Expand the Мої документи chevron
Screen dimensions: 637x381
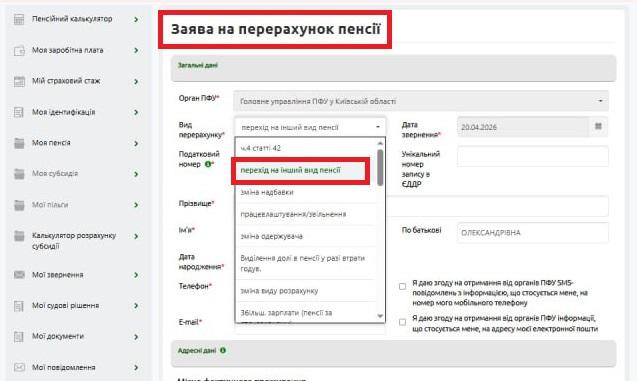click(136, 337)
